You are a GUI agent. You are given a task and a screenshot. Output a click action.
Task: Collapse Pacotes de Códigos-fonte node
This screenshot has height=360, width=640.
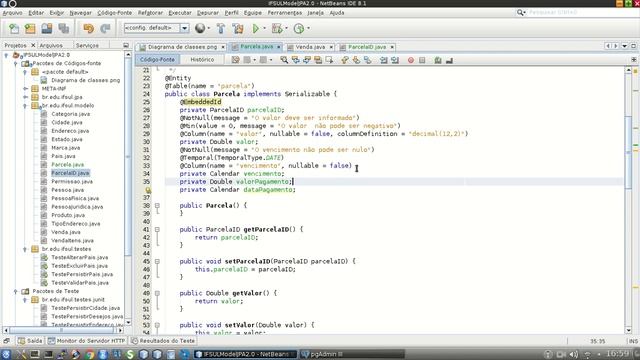(16, 63)
